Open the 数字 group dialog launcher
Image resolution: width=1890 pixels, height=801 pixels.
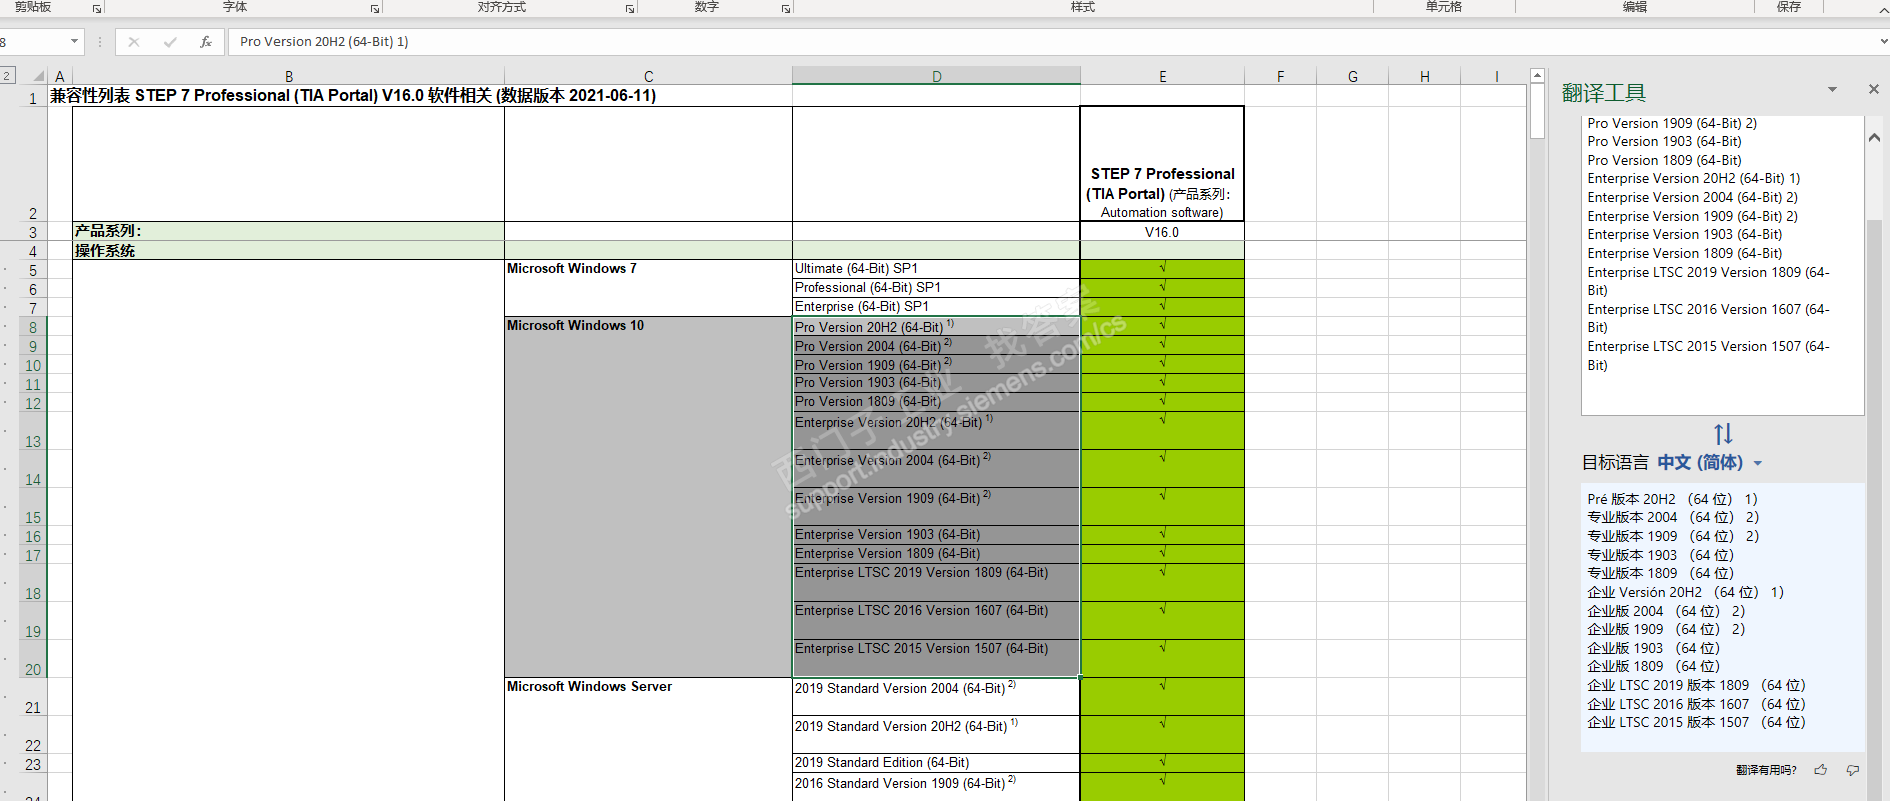click(786, 9)
